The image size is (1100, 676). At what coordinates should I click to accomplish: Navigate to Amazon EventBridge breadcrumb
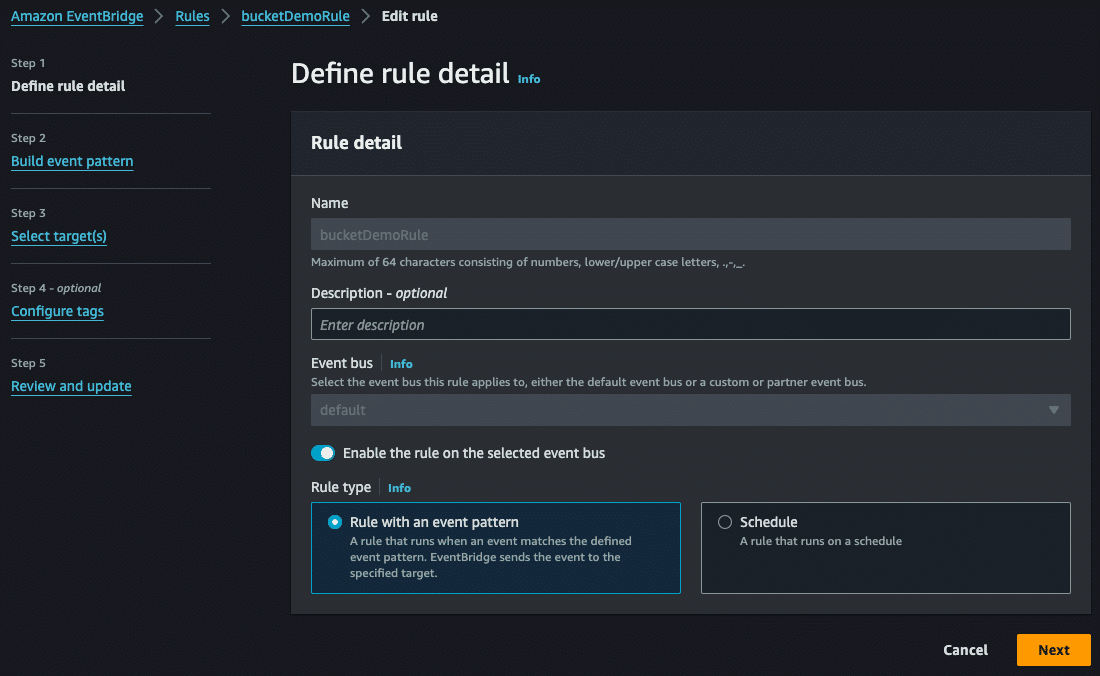pyautogui.click(x=77, y=16)
